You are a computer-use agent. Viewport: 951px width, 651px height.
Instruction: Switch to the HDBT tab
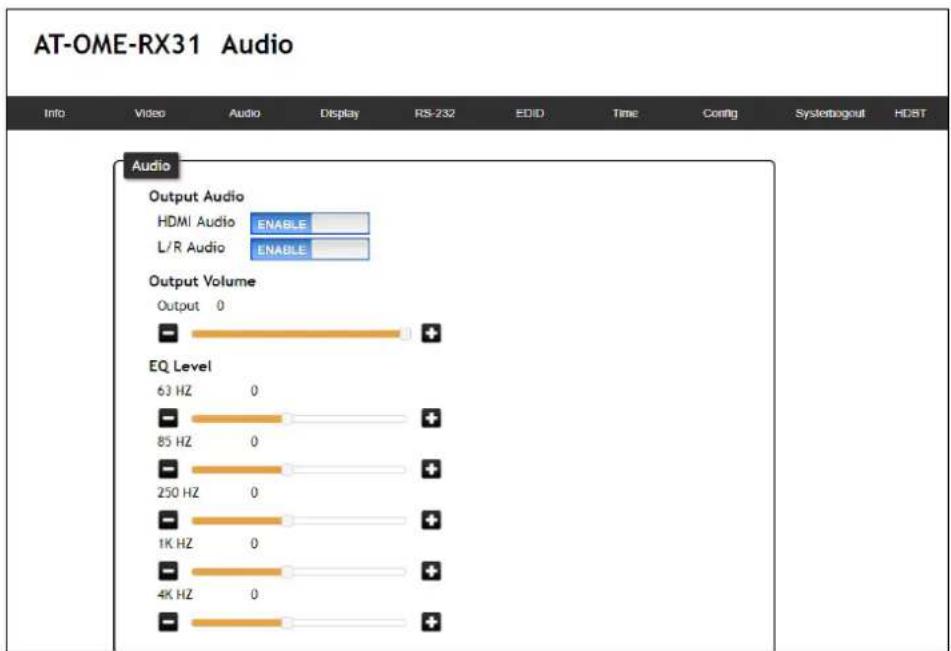click(x=910, y=113)
